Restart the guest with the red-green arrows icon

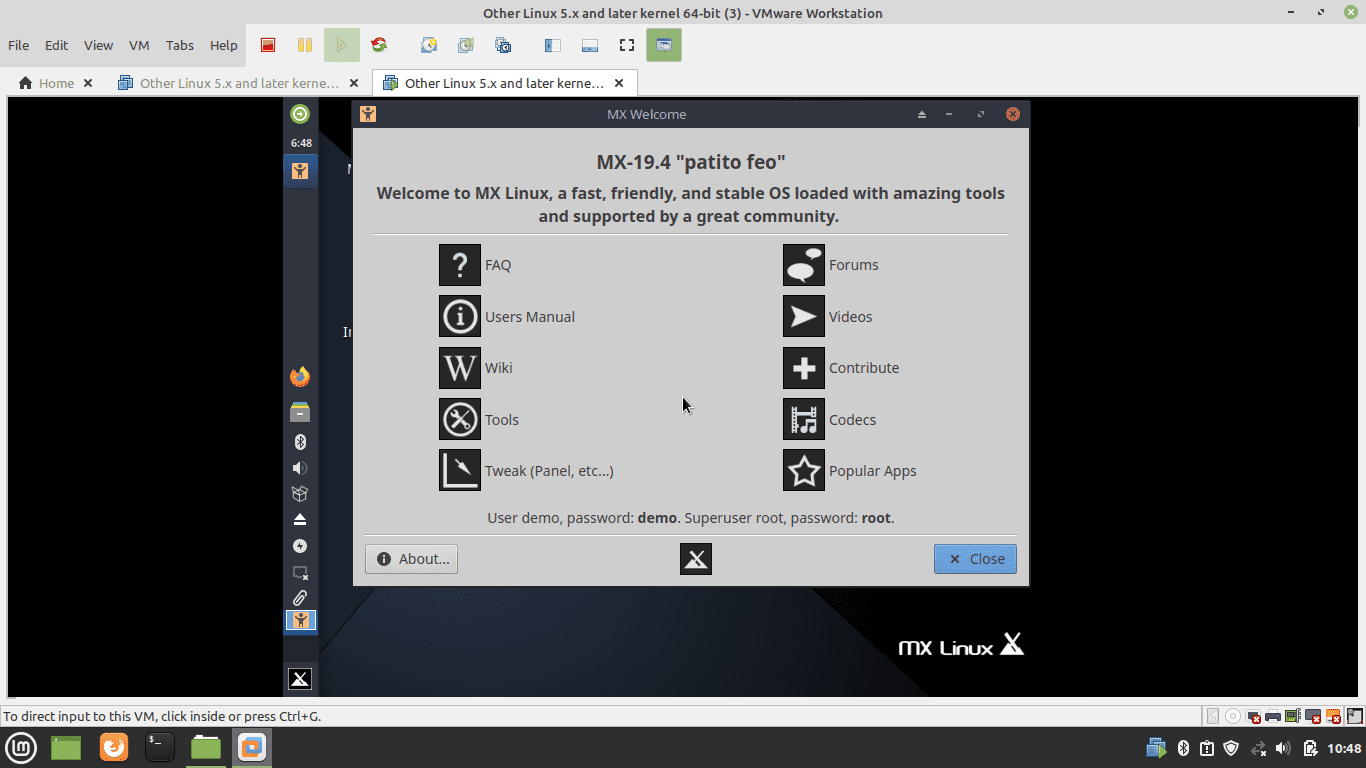click(x=378, y=45)
